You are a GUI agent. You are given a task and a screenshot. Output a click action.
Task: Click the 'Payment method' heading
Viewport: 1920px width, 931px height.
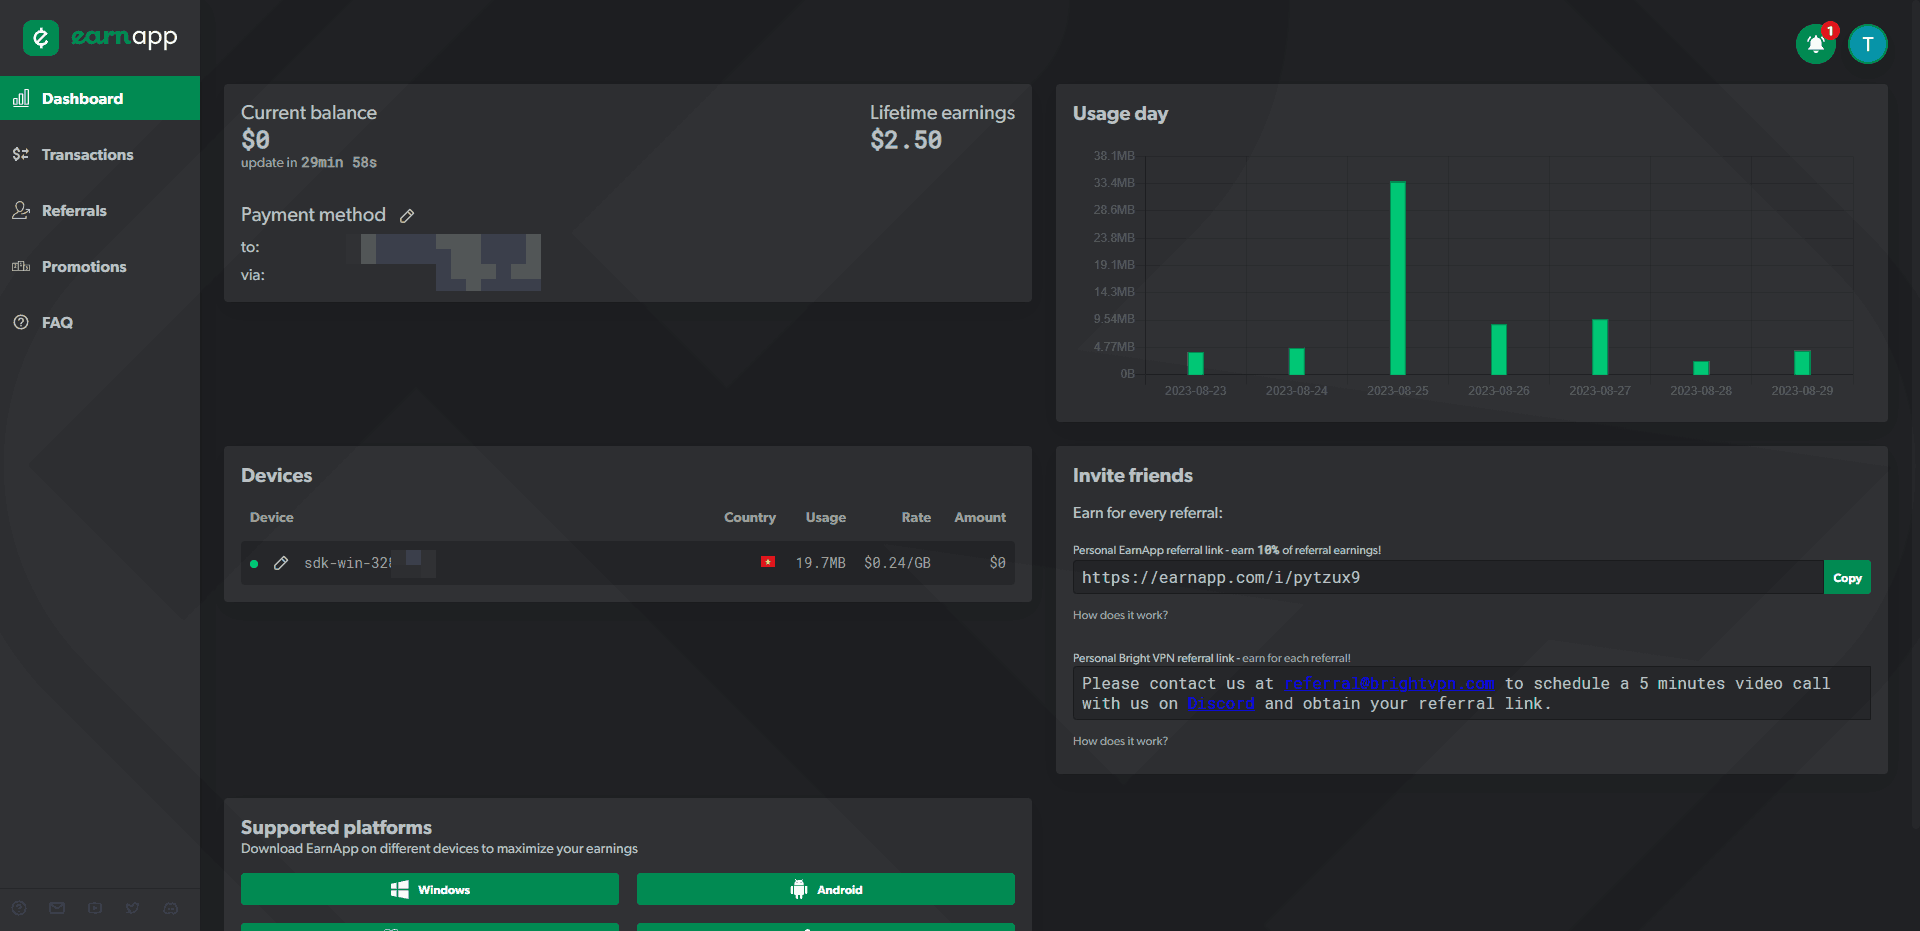(x=313, y=215)
